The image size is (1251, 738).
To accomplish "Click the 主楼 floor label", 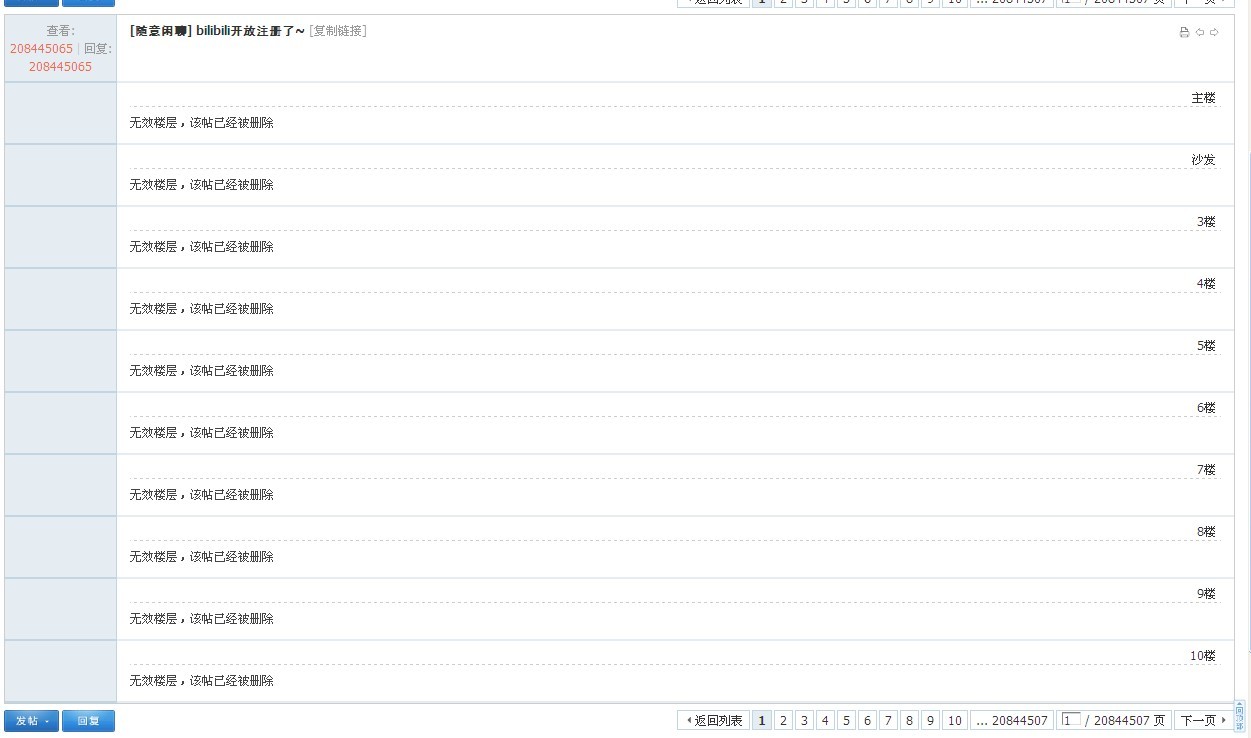I will click(x=1203, y=98).
